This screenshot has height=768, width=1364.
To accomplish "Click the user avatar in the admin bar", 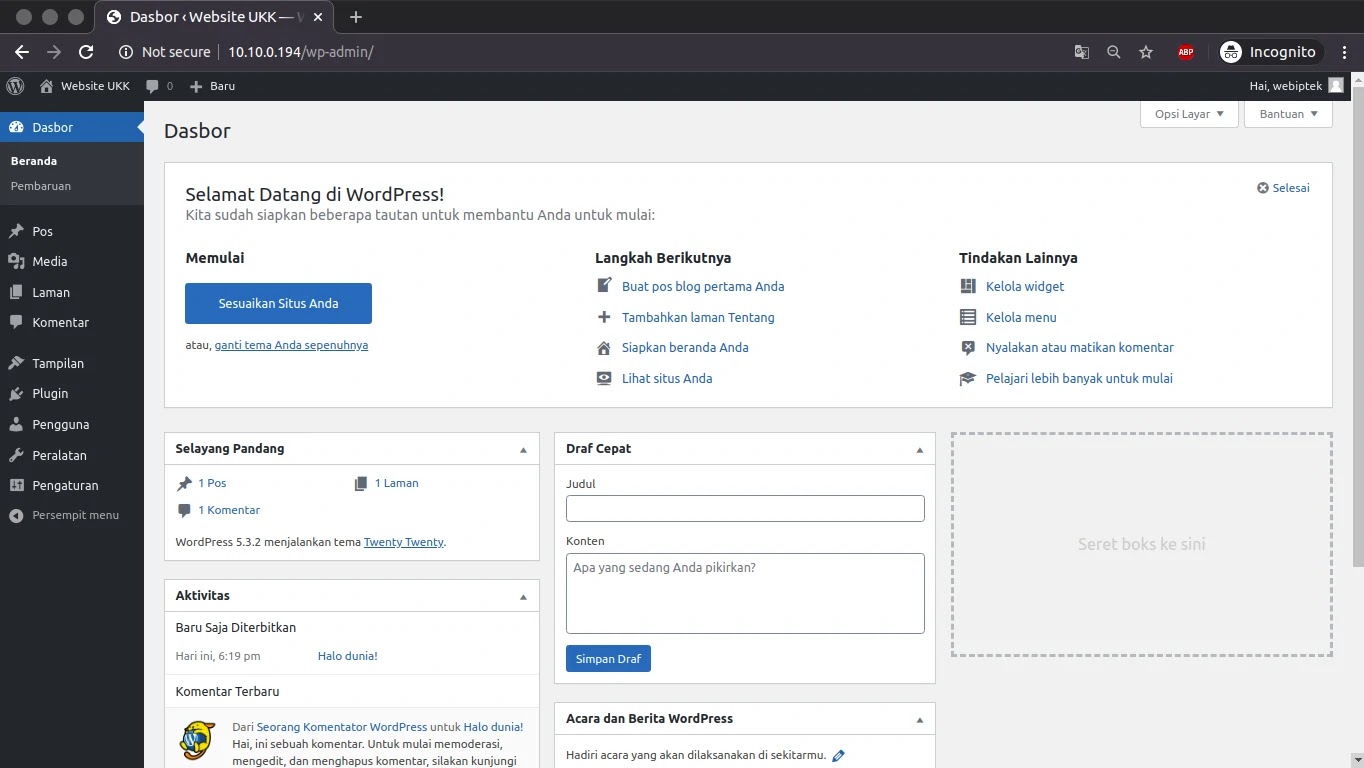I will 1336,86.
